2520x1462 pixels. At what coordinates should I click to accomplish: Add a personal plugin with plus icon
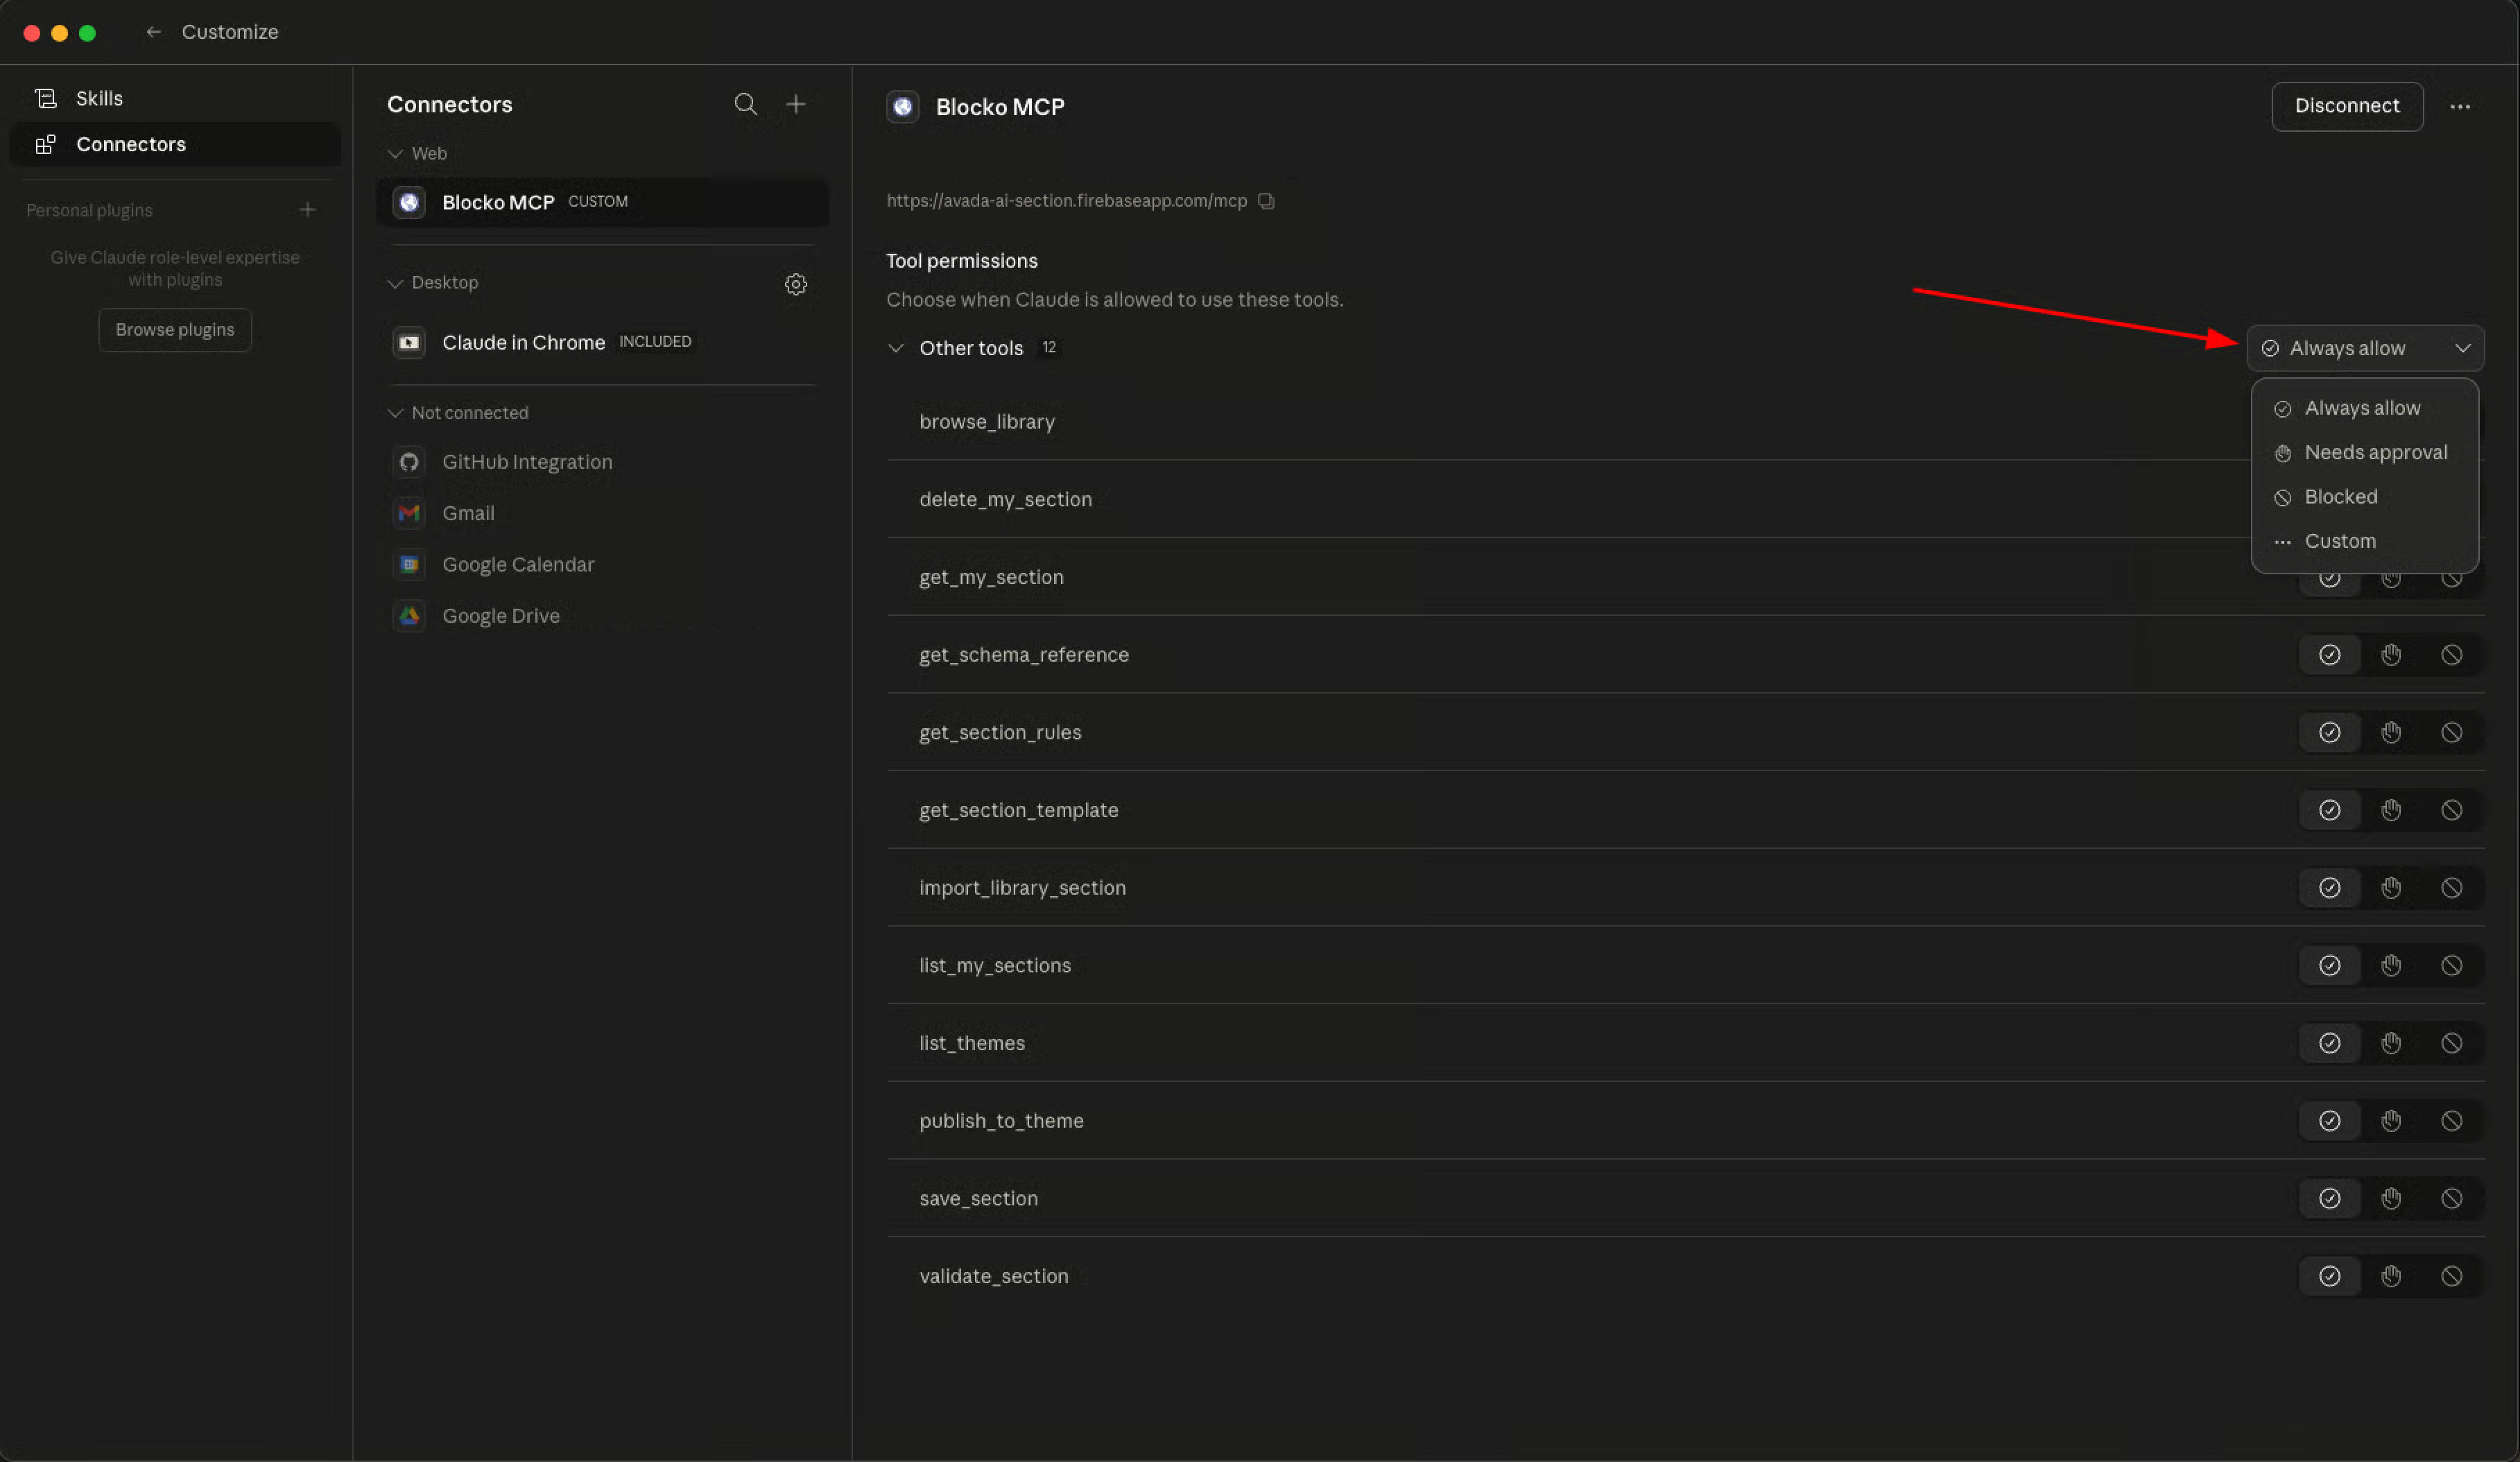307,210
